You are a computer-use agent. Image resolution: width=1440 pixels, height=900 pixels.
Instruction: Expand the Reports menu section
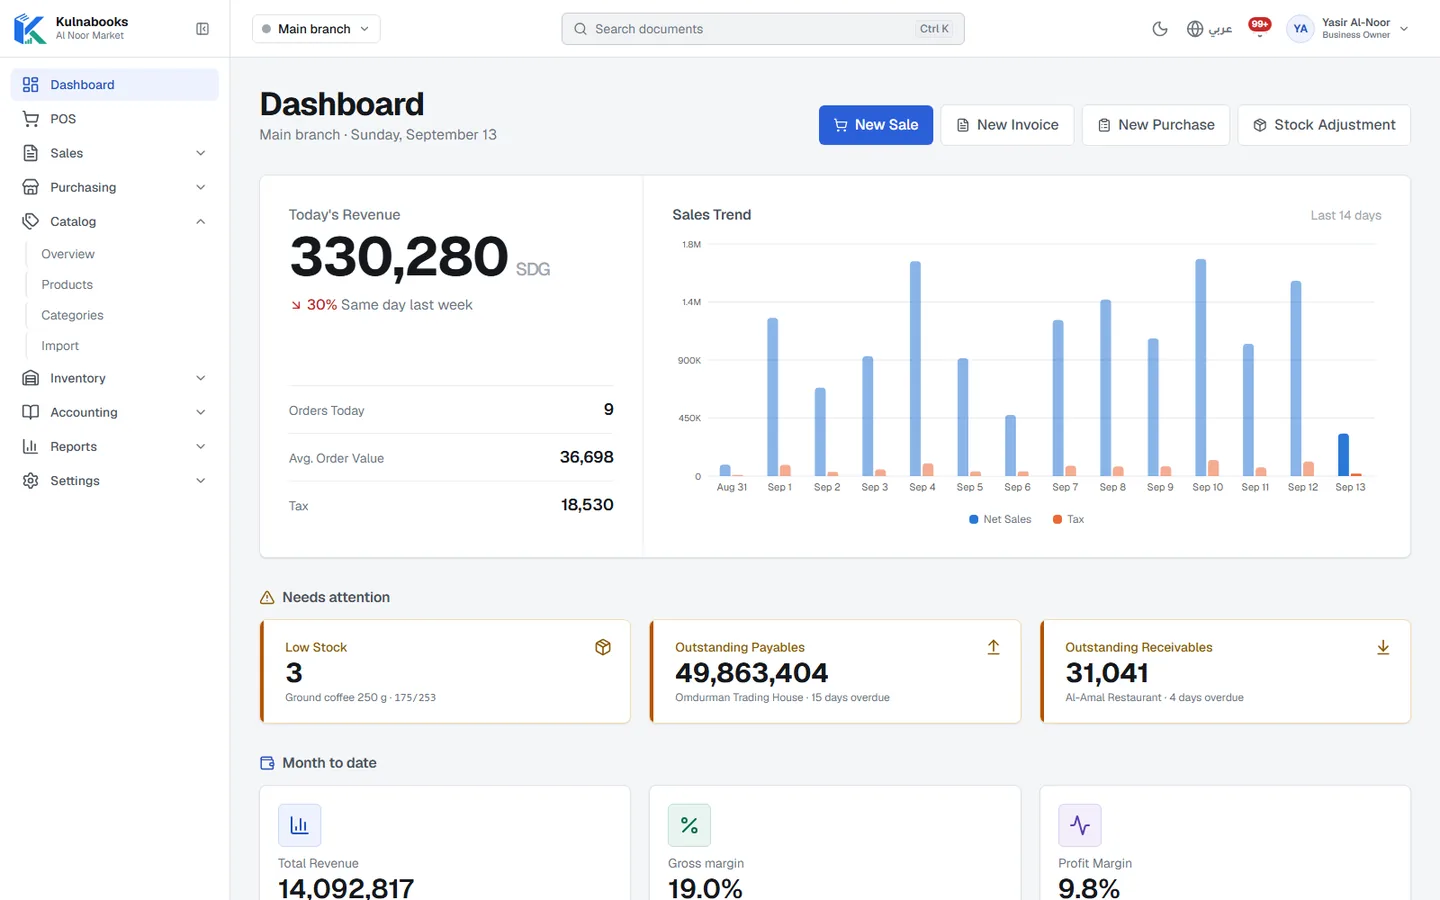click(x=115, y=447)
